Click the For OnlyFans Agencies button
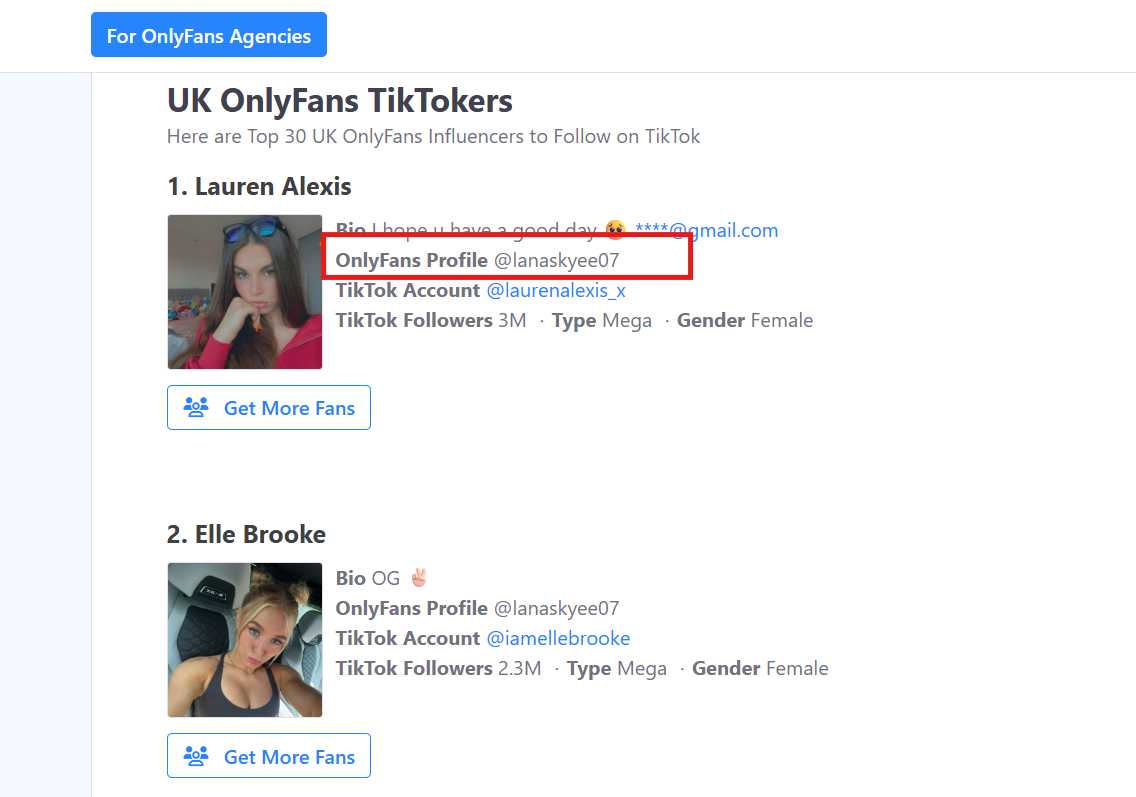 click(x=209, y=35)
